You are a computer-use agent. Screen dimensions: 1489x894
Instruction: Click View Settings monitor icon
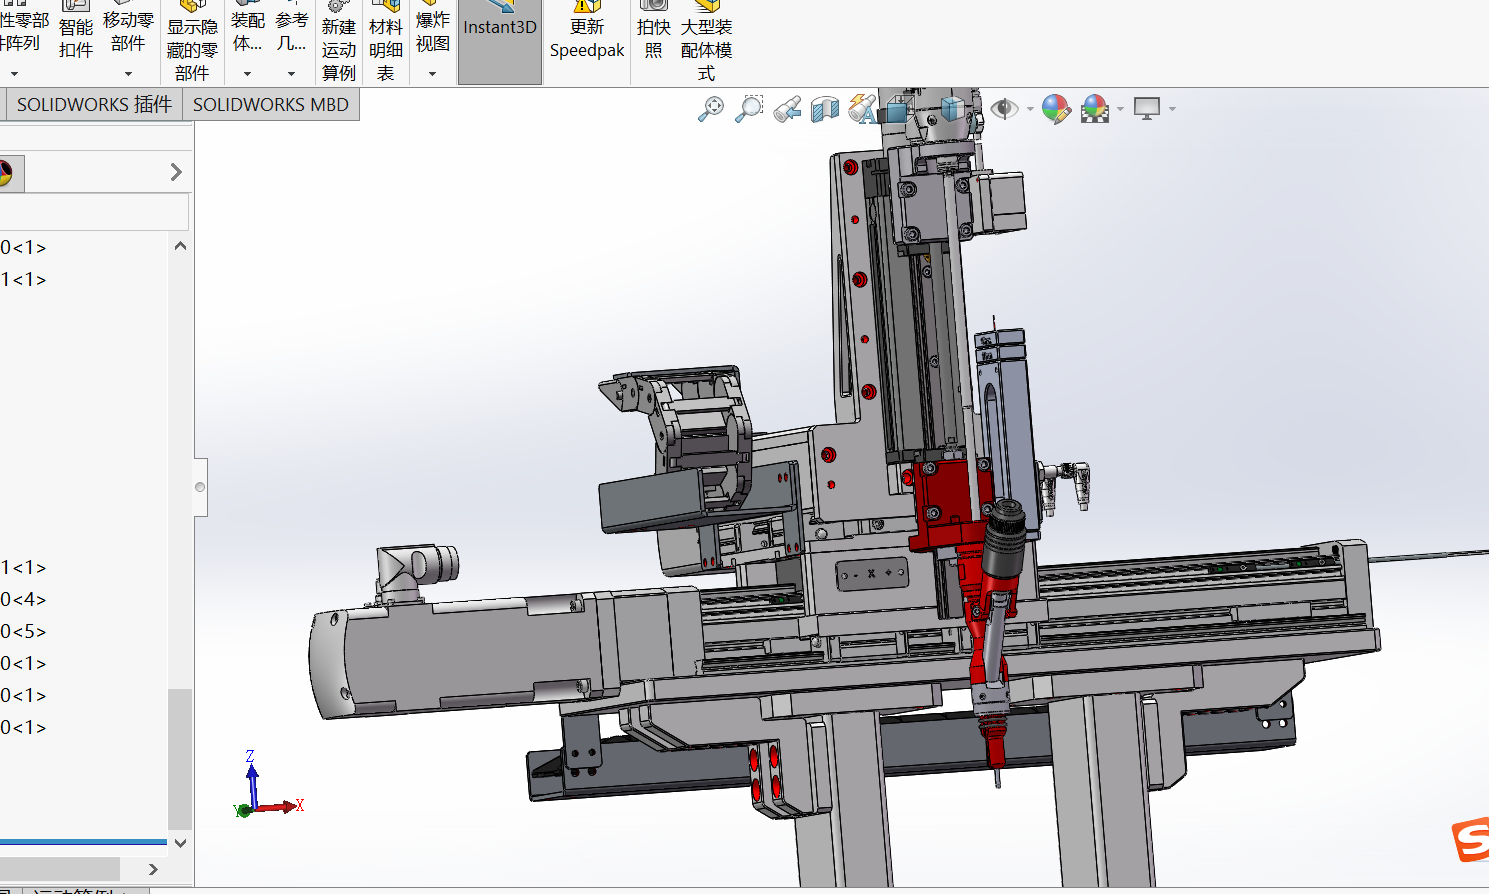(1147, 109)
